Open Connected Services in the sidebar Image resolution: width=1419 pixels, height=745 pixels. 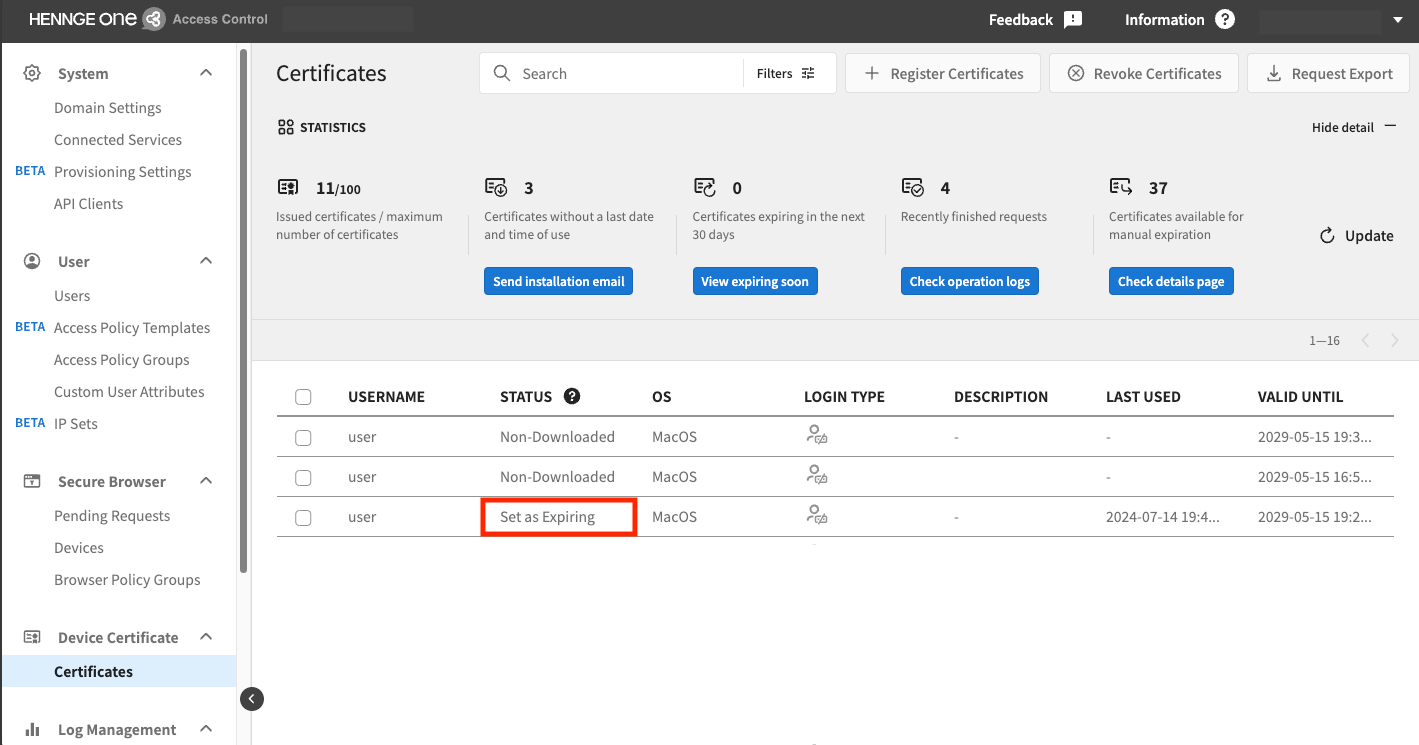(118, 140)
